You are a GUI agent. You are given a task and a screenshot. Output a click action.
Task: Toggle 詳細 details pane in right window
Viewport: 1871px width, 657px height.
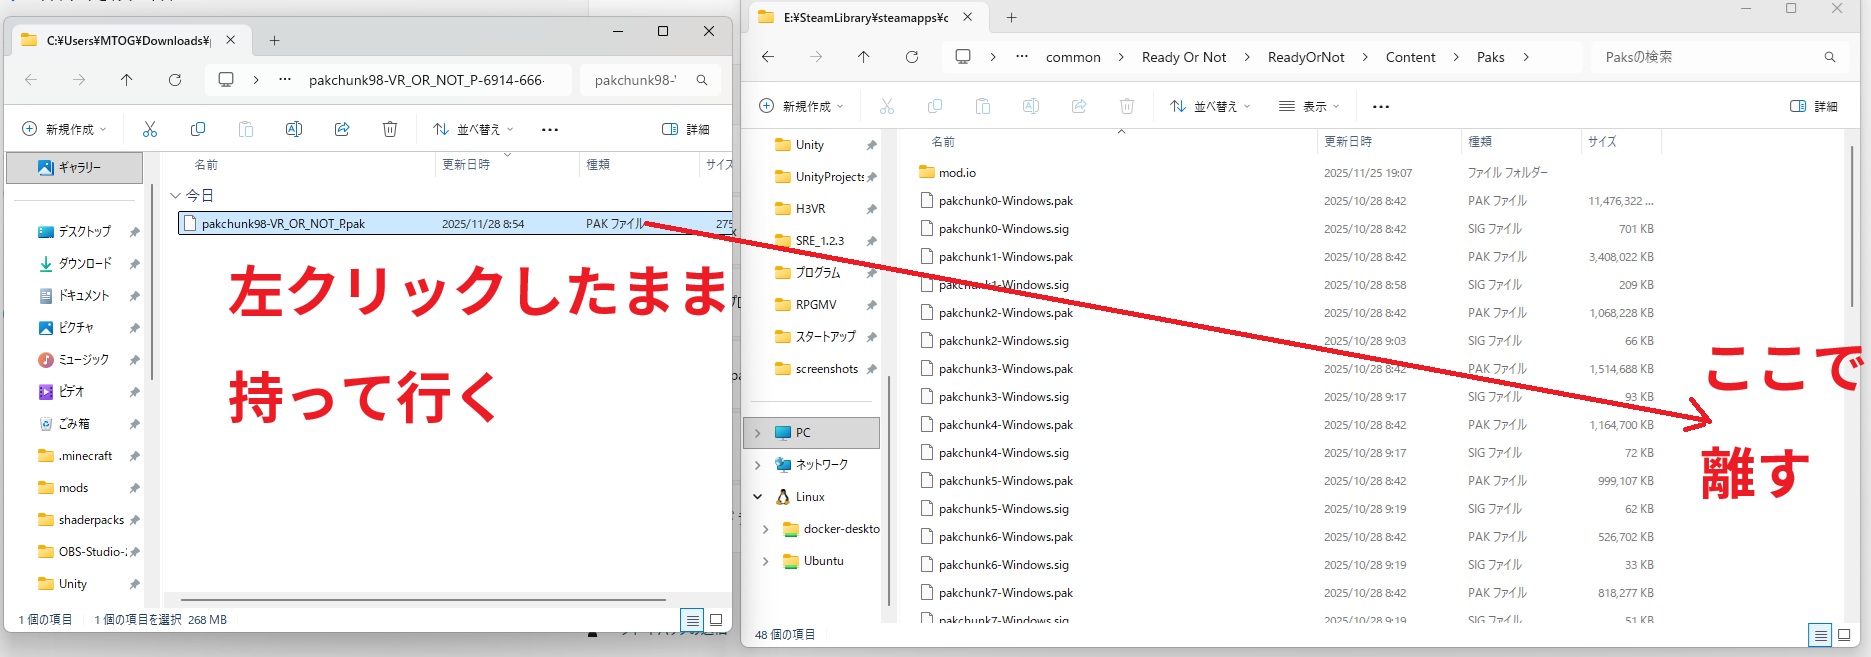pyautogui.click(x=1813, y=106)
